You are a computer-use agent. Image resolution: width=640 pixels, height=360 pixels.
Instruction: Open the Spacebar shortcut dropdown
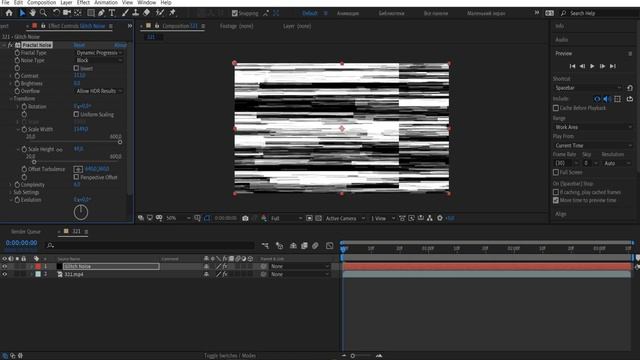[x=588, y=88]
